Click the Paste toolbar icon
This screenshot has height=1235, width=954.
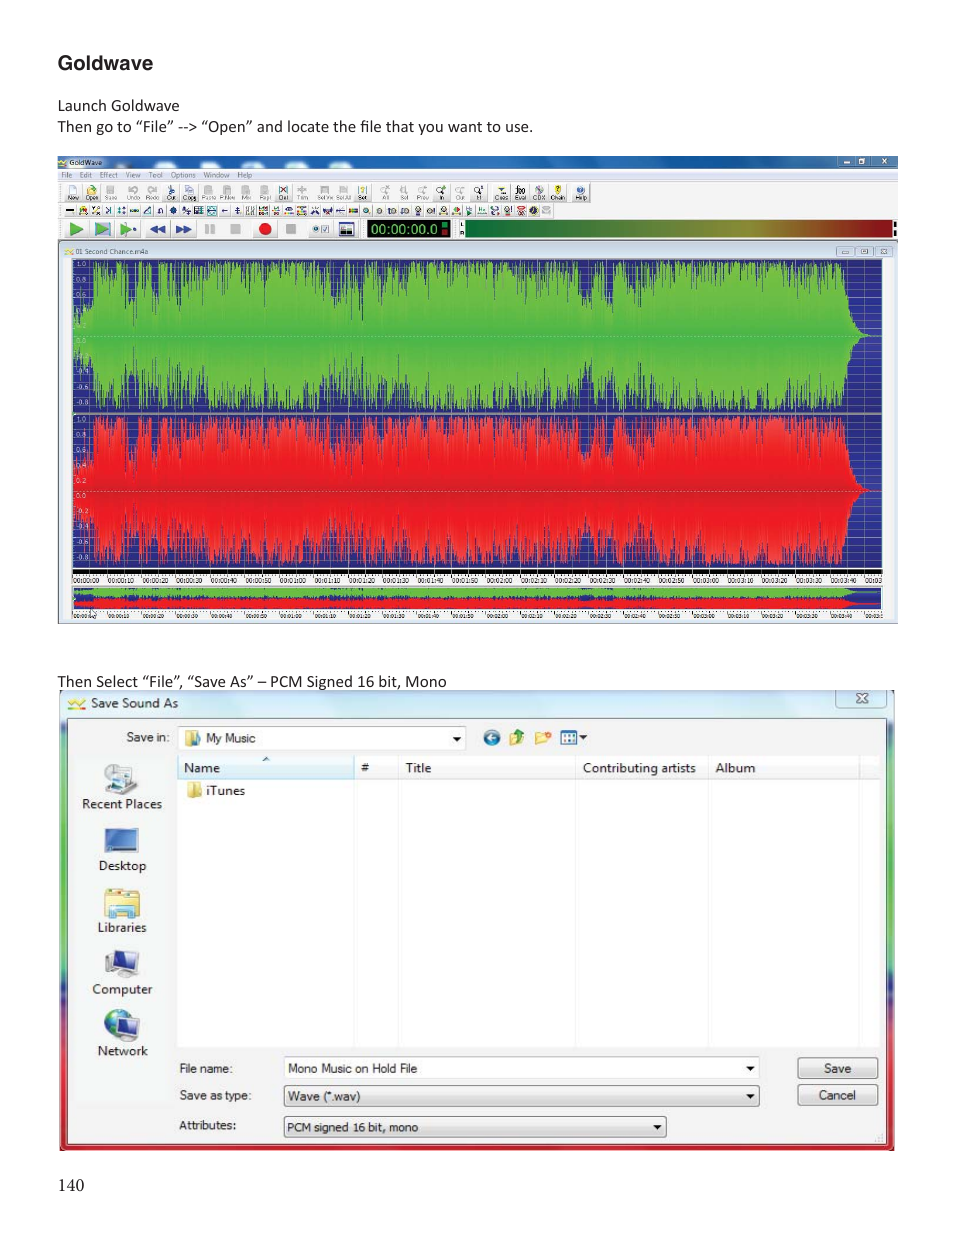coord(209,192)
